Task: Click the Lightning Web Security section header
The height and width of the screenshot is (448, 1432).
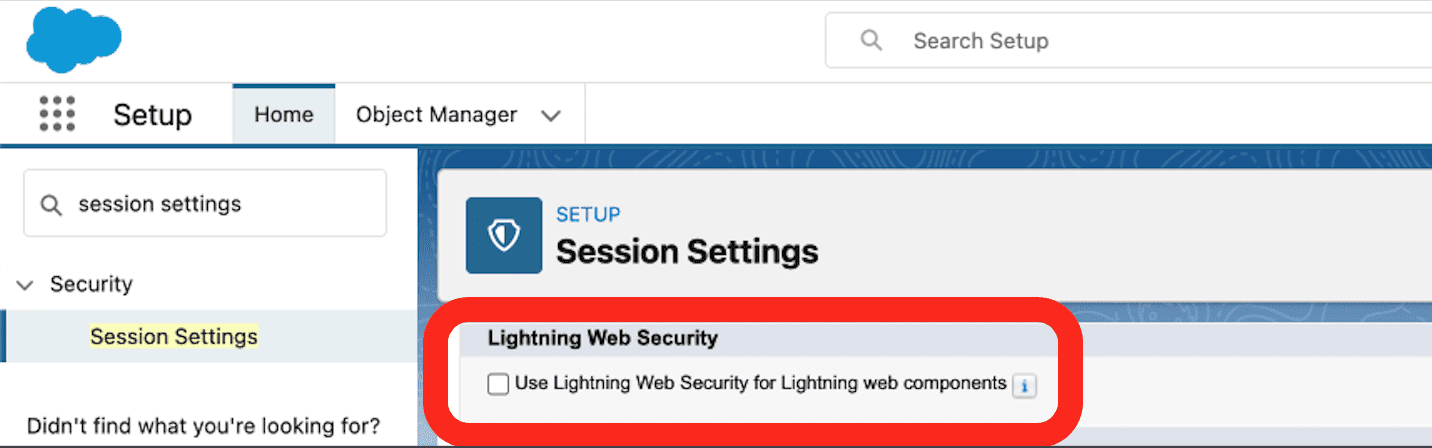Action: (603, 338)
